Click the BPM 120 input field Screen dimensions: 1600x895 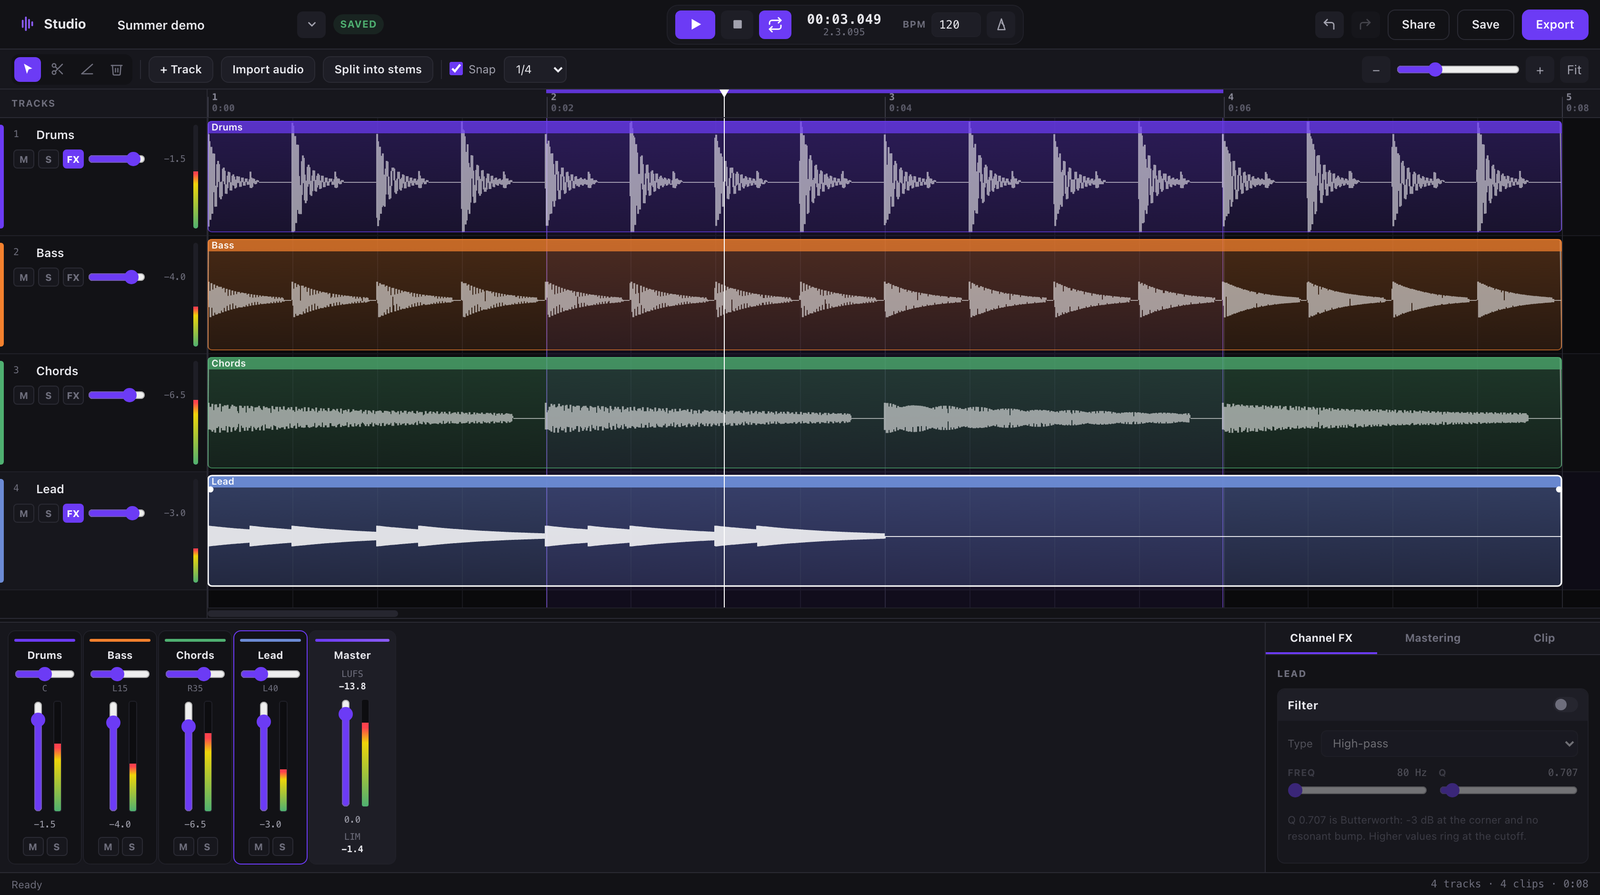tap(955, 24)
